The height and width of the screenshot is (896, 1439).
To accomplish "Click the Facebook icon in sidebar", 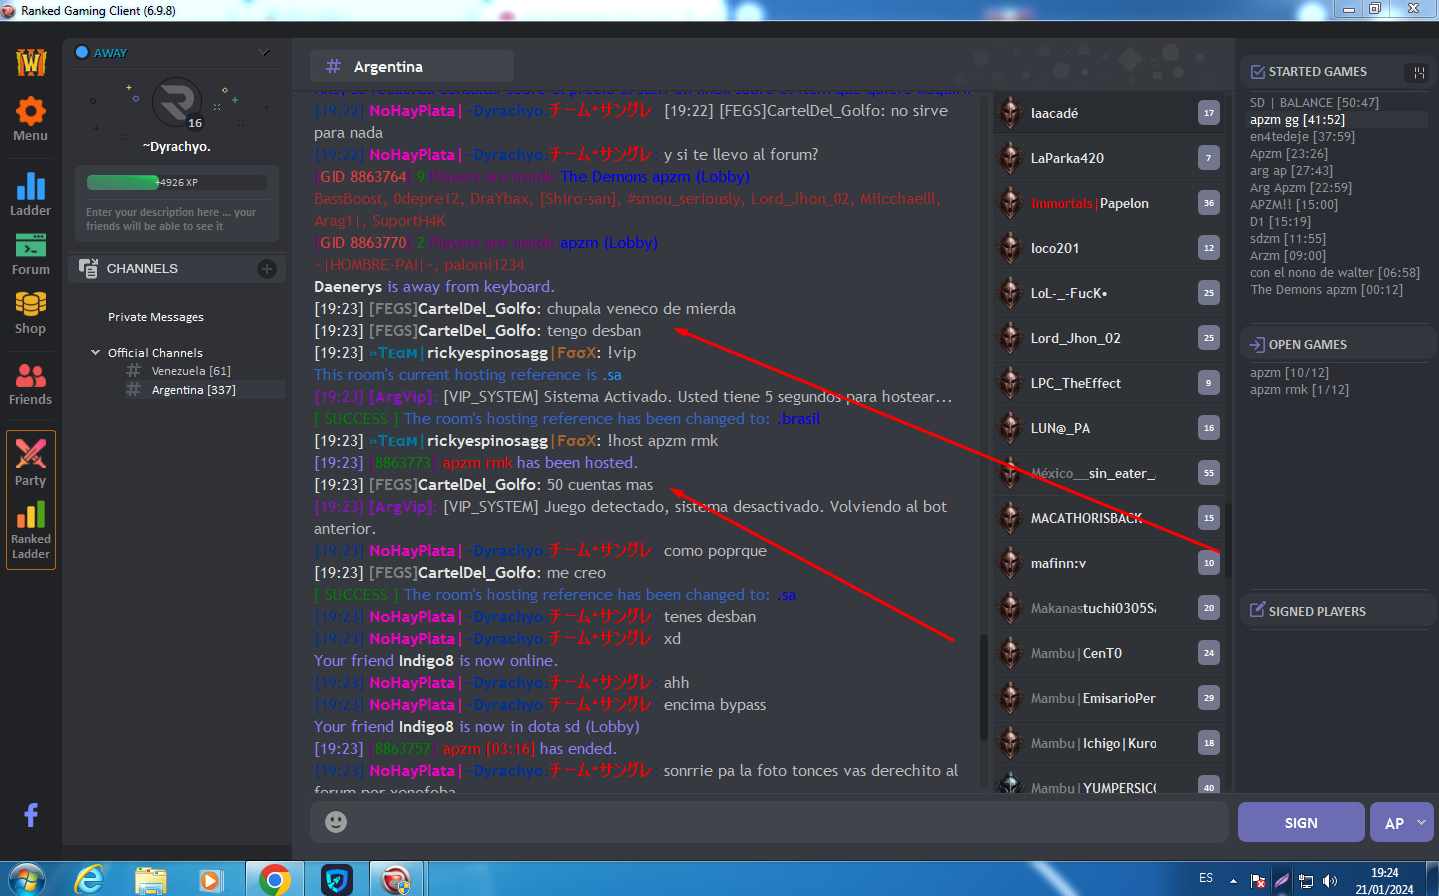I will [x=31, y=815].
